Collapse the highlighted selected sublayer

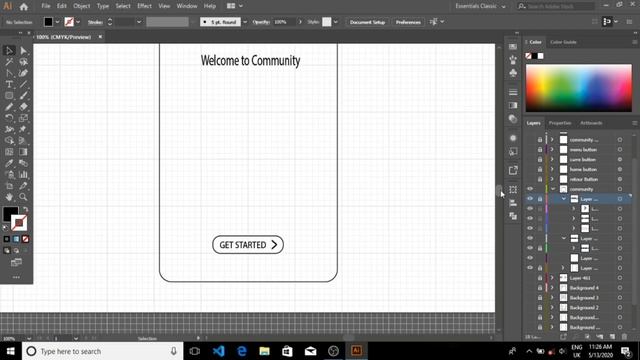pos(564,199)
